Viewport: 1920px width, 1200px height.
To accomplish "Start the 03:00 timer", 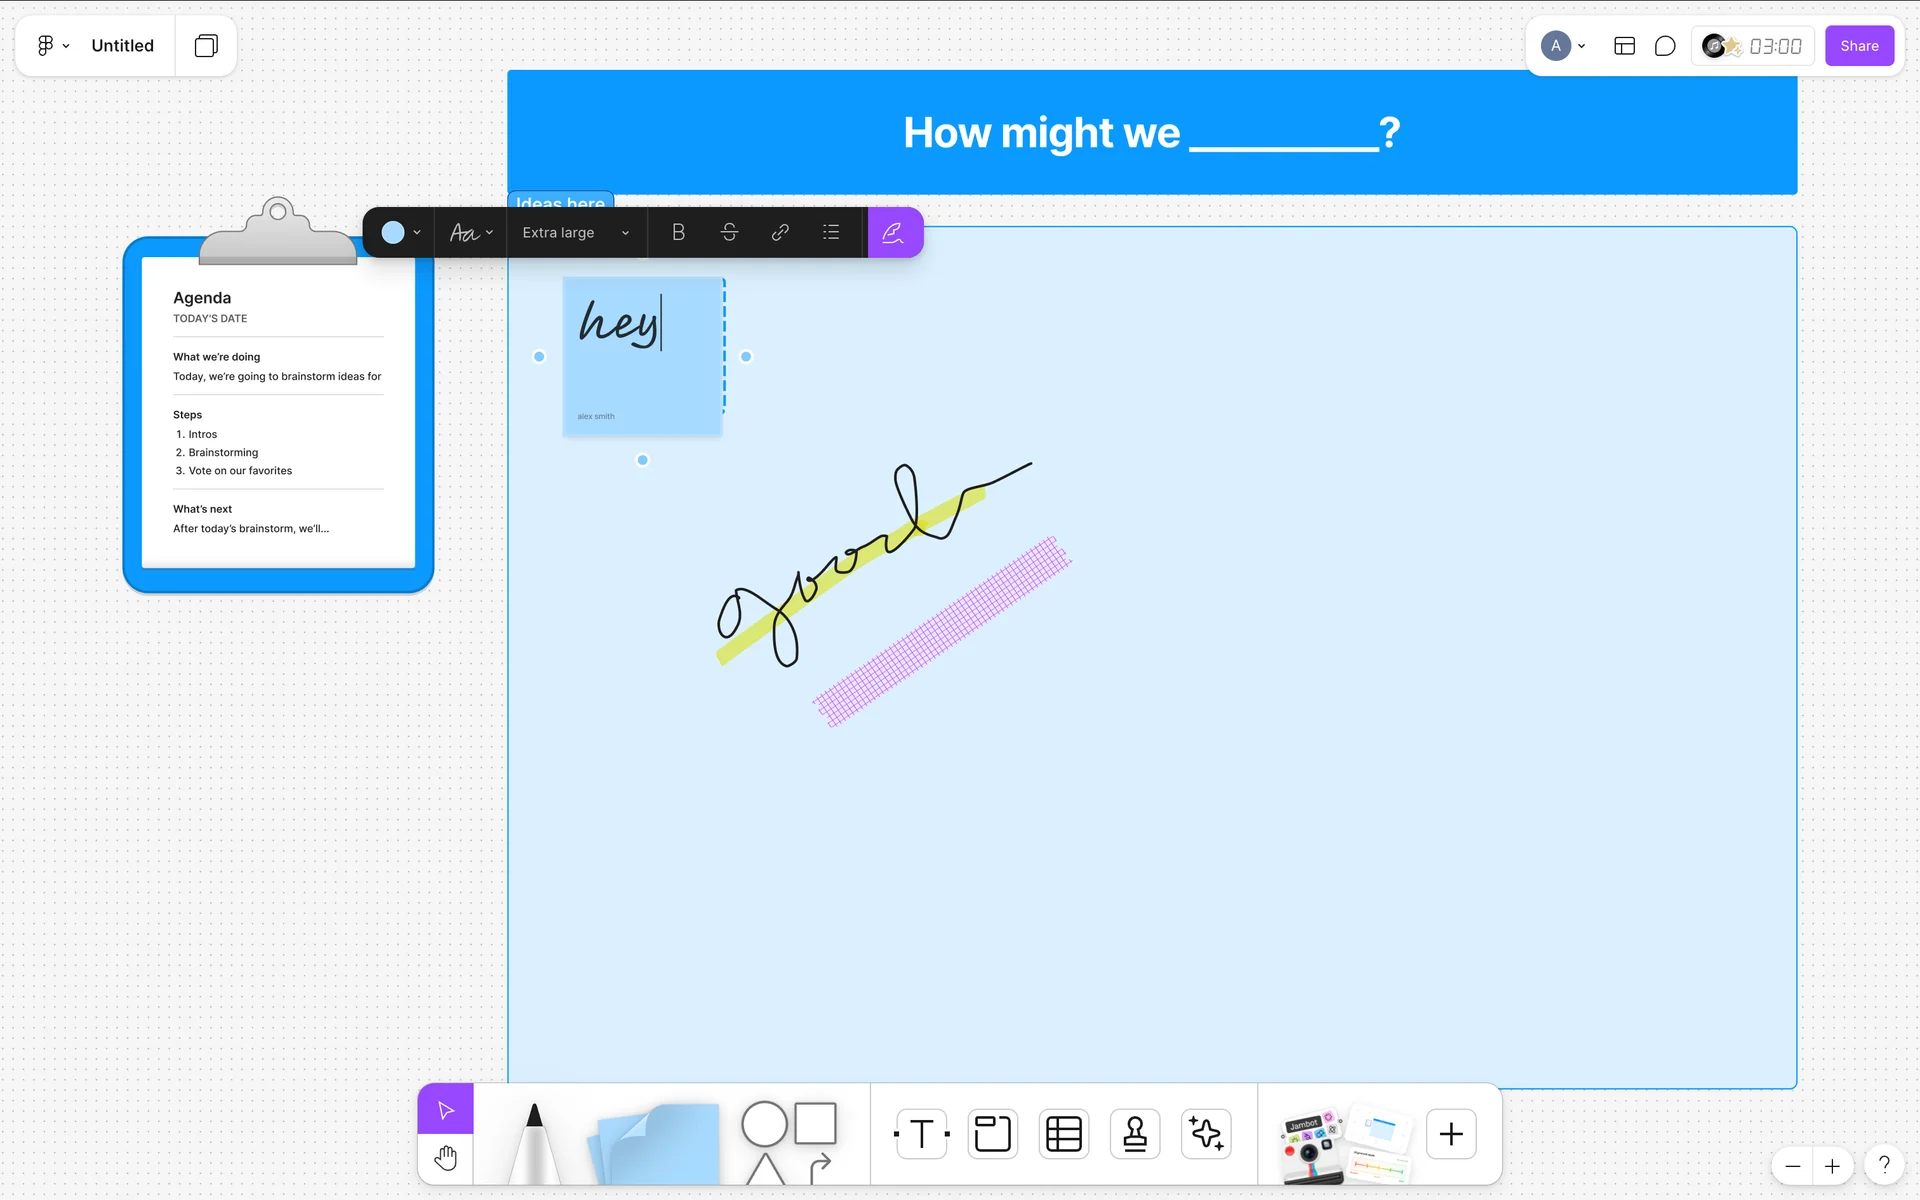I will coord(1774,46).
